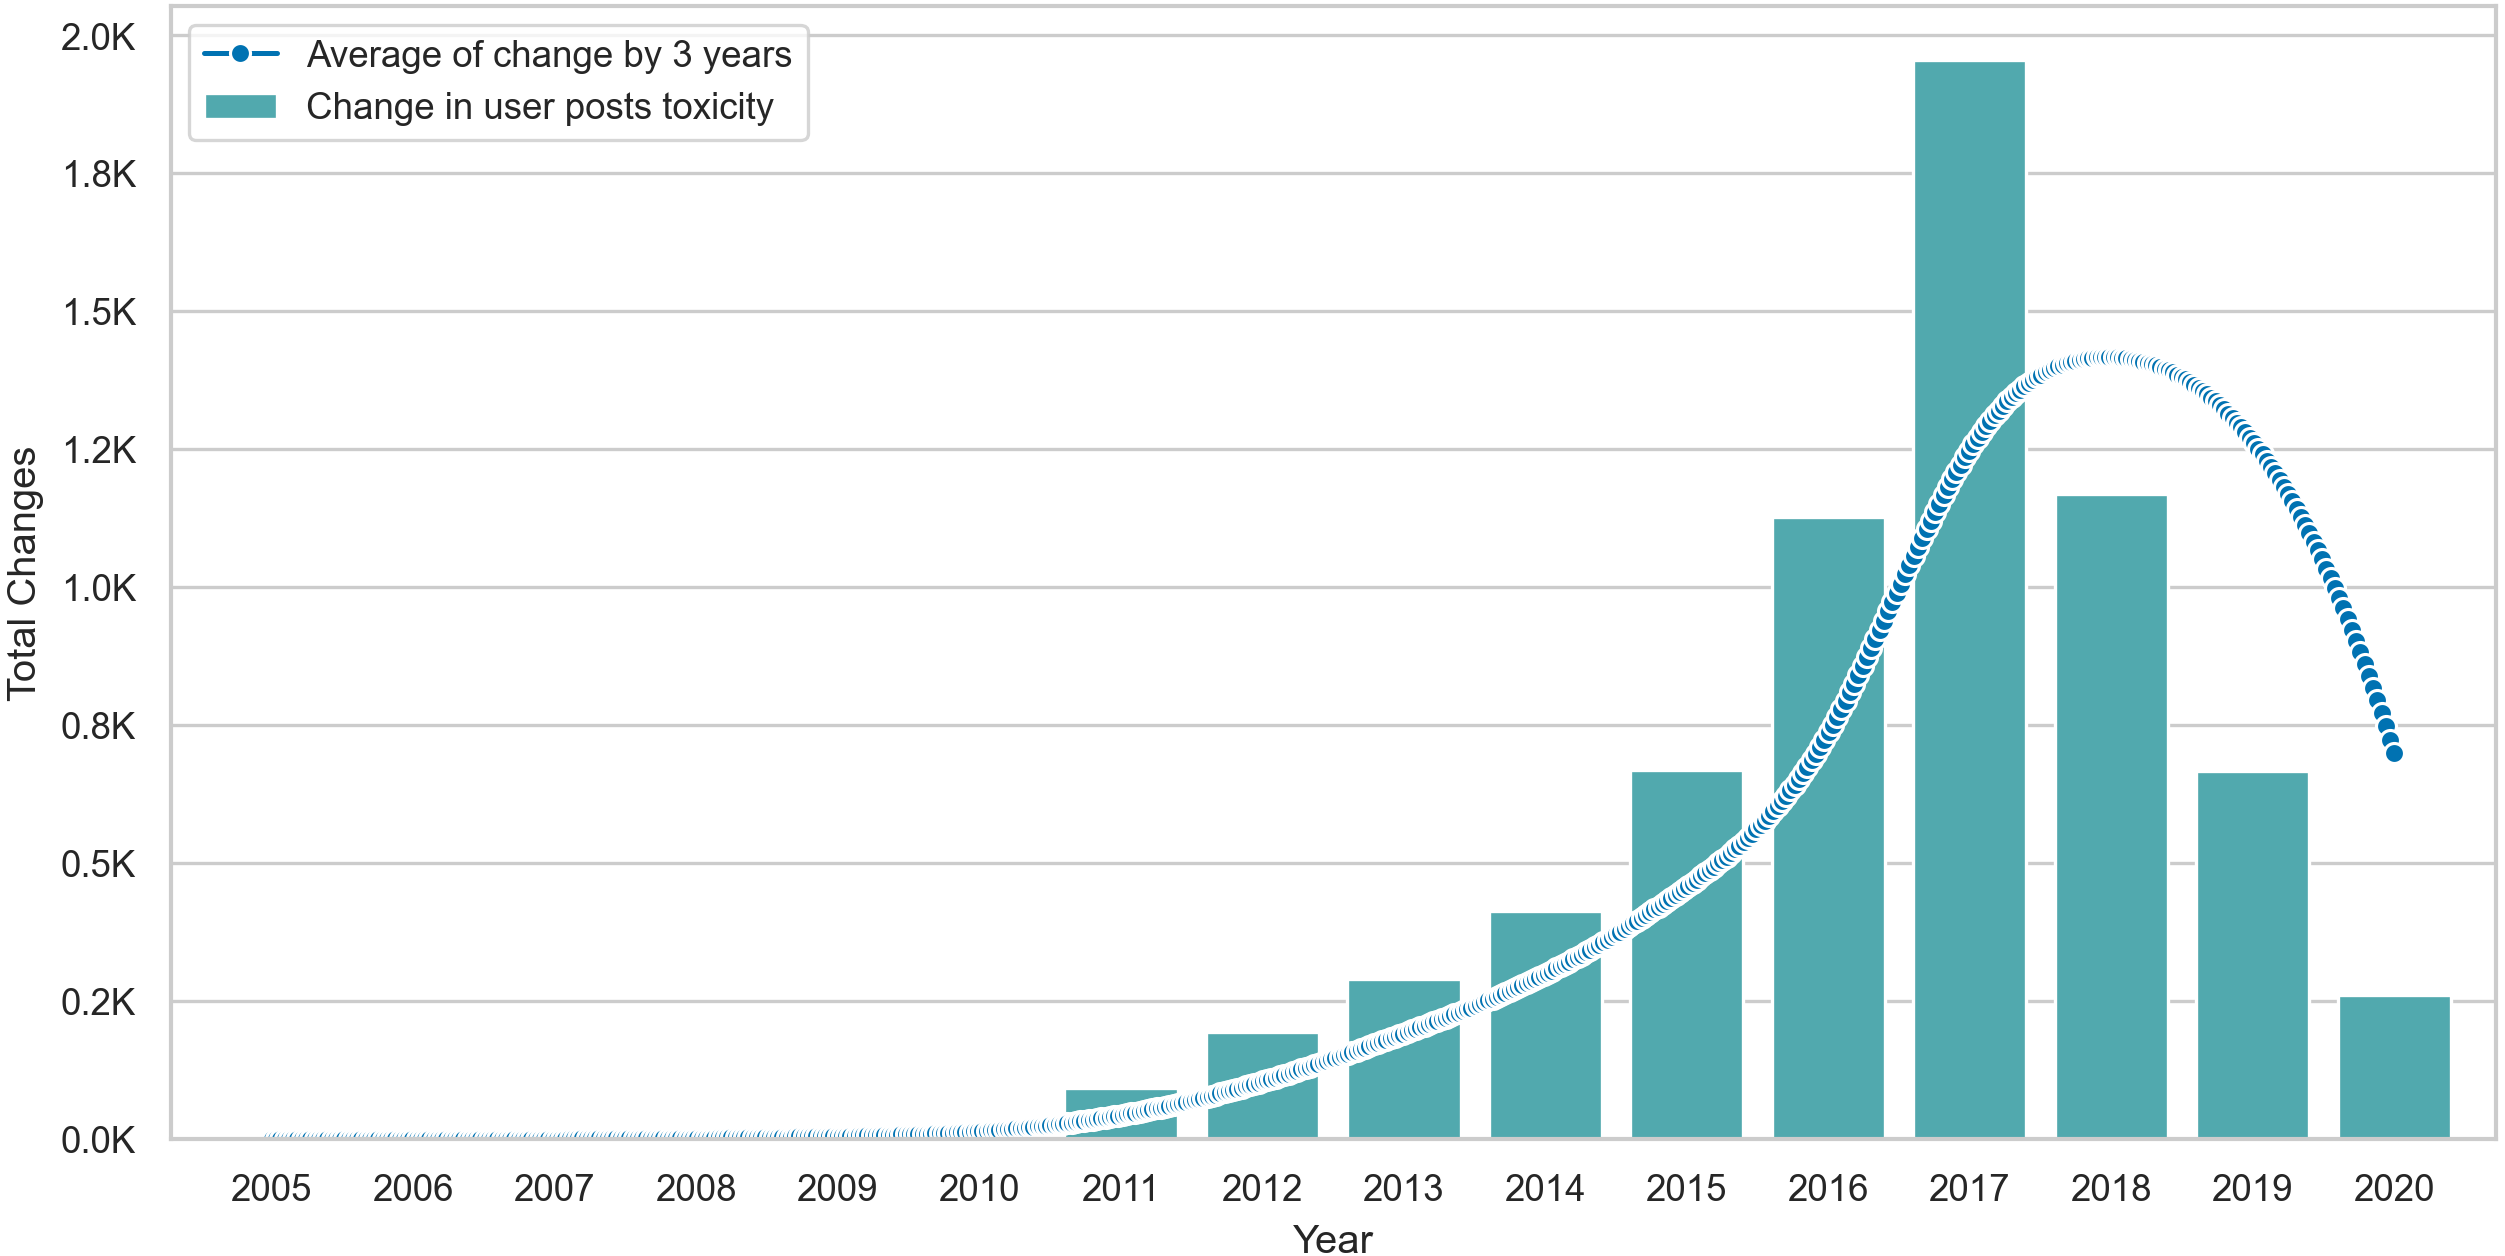Click the 2009 x-axis label
This screenshot has height=1256, width=2505.
pyautogui.click(x=837, y=1189)
